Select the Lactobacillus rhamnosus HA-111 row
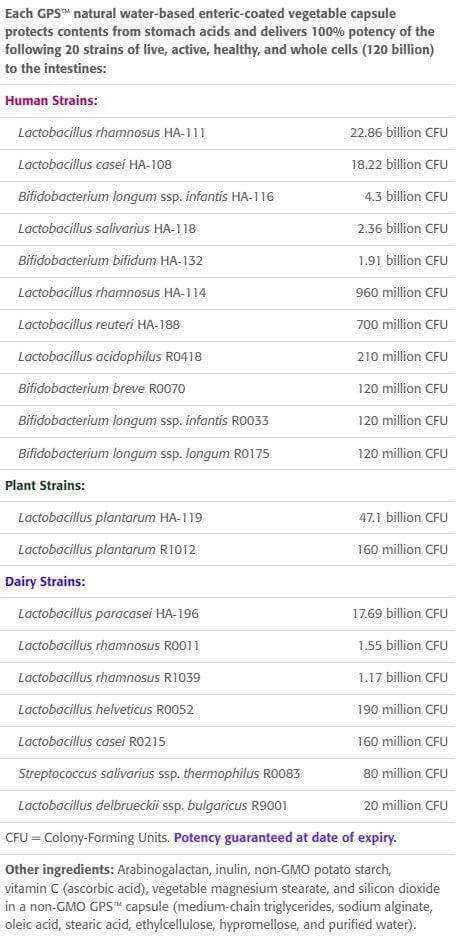 pyautogui.click(x=228, y=133)
